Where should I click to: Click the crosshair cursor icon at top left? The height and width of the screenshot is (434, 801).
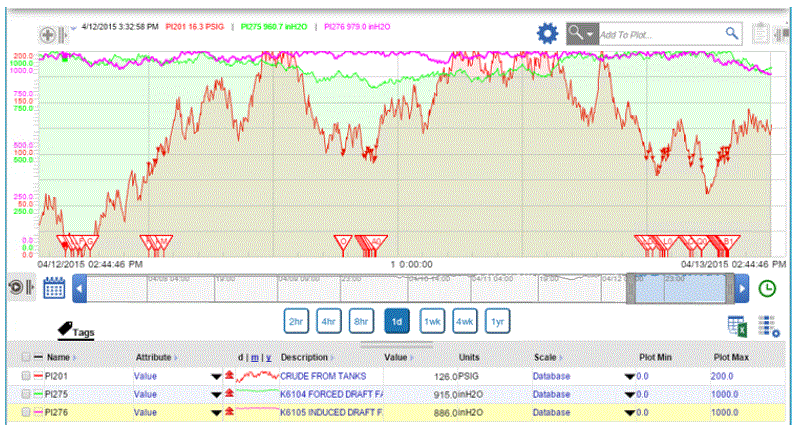pos(48,35)
